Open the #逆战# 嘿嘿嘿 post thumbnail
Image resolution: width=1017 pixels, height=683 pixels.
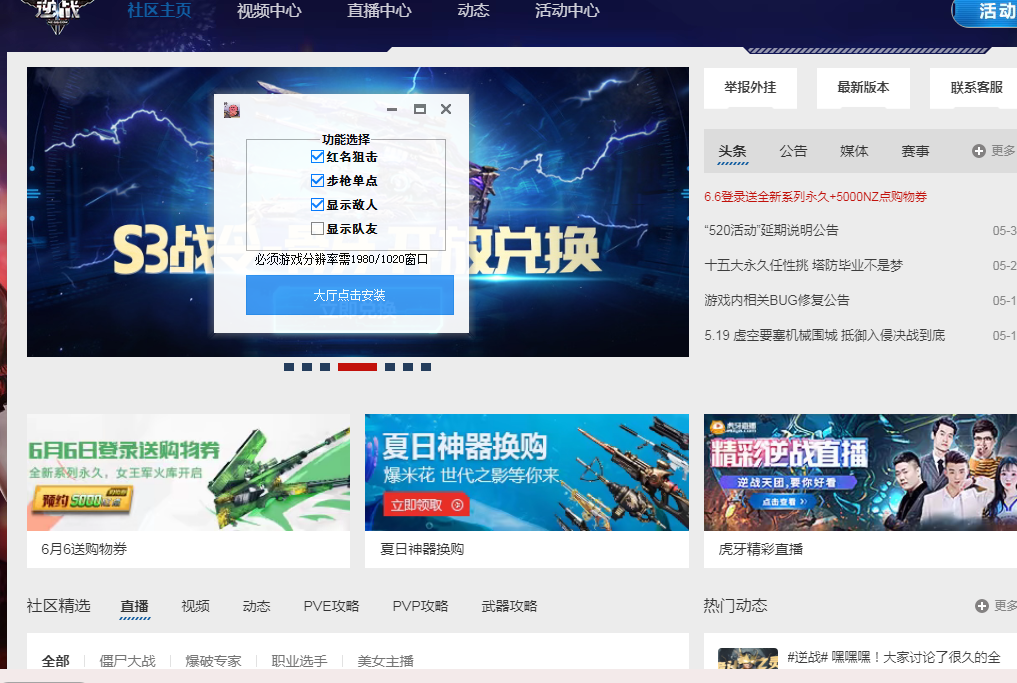pos(748,658)
